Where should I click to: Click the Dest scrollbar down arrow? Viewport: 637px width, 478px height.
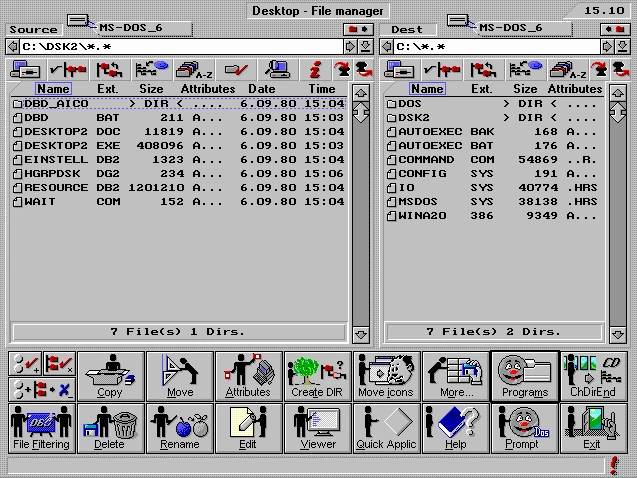[x=618, y=335]
